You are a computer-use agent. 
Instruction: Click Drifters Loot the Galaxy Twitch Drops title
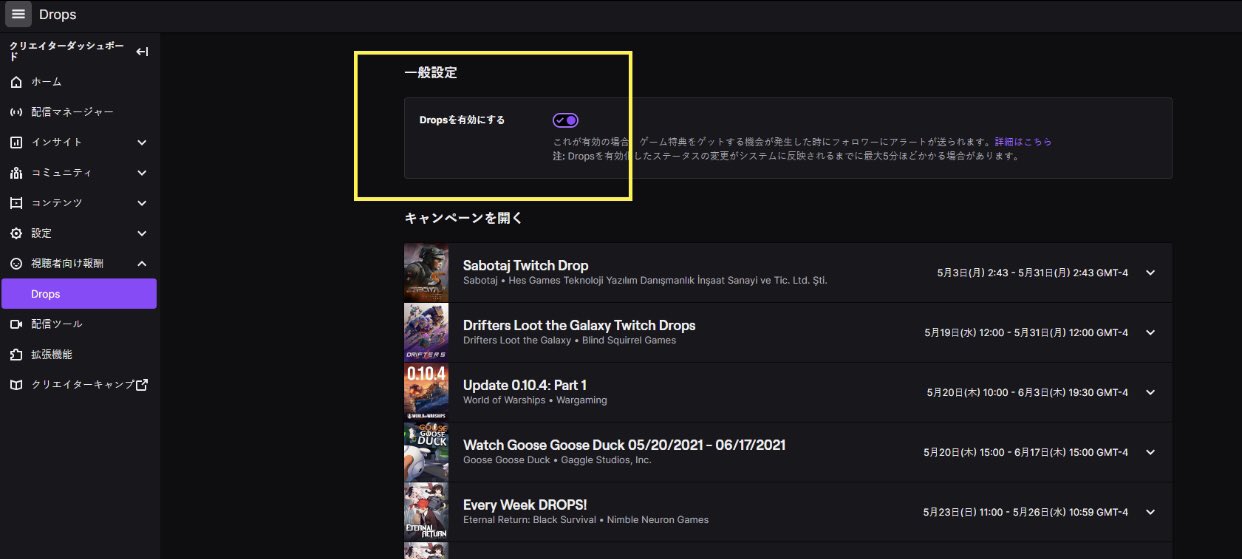(579, 325)
